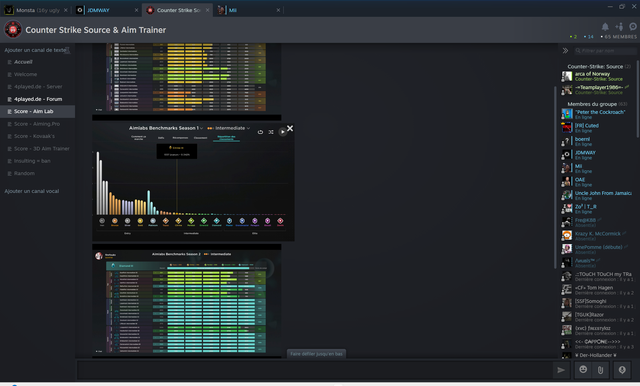Select member '-=Teamplayer1986=-'
The width and height of the screenshot is (640, 386).
click(598, 90)
